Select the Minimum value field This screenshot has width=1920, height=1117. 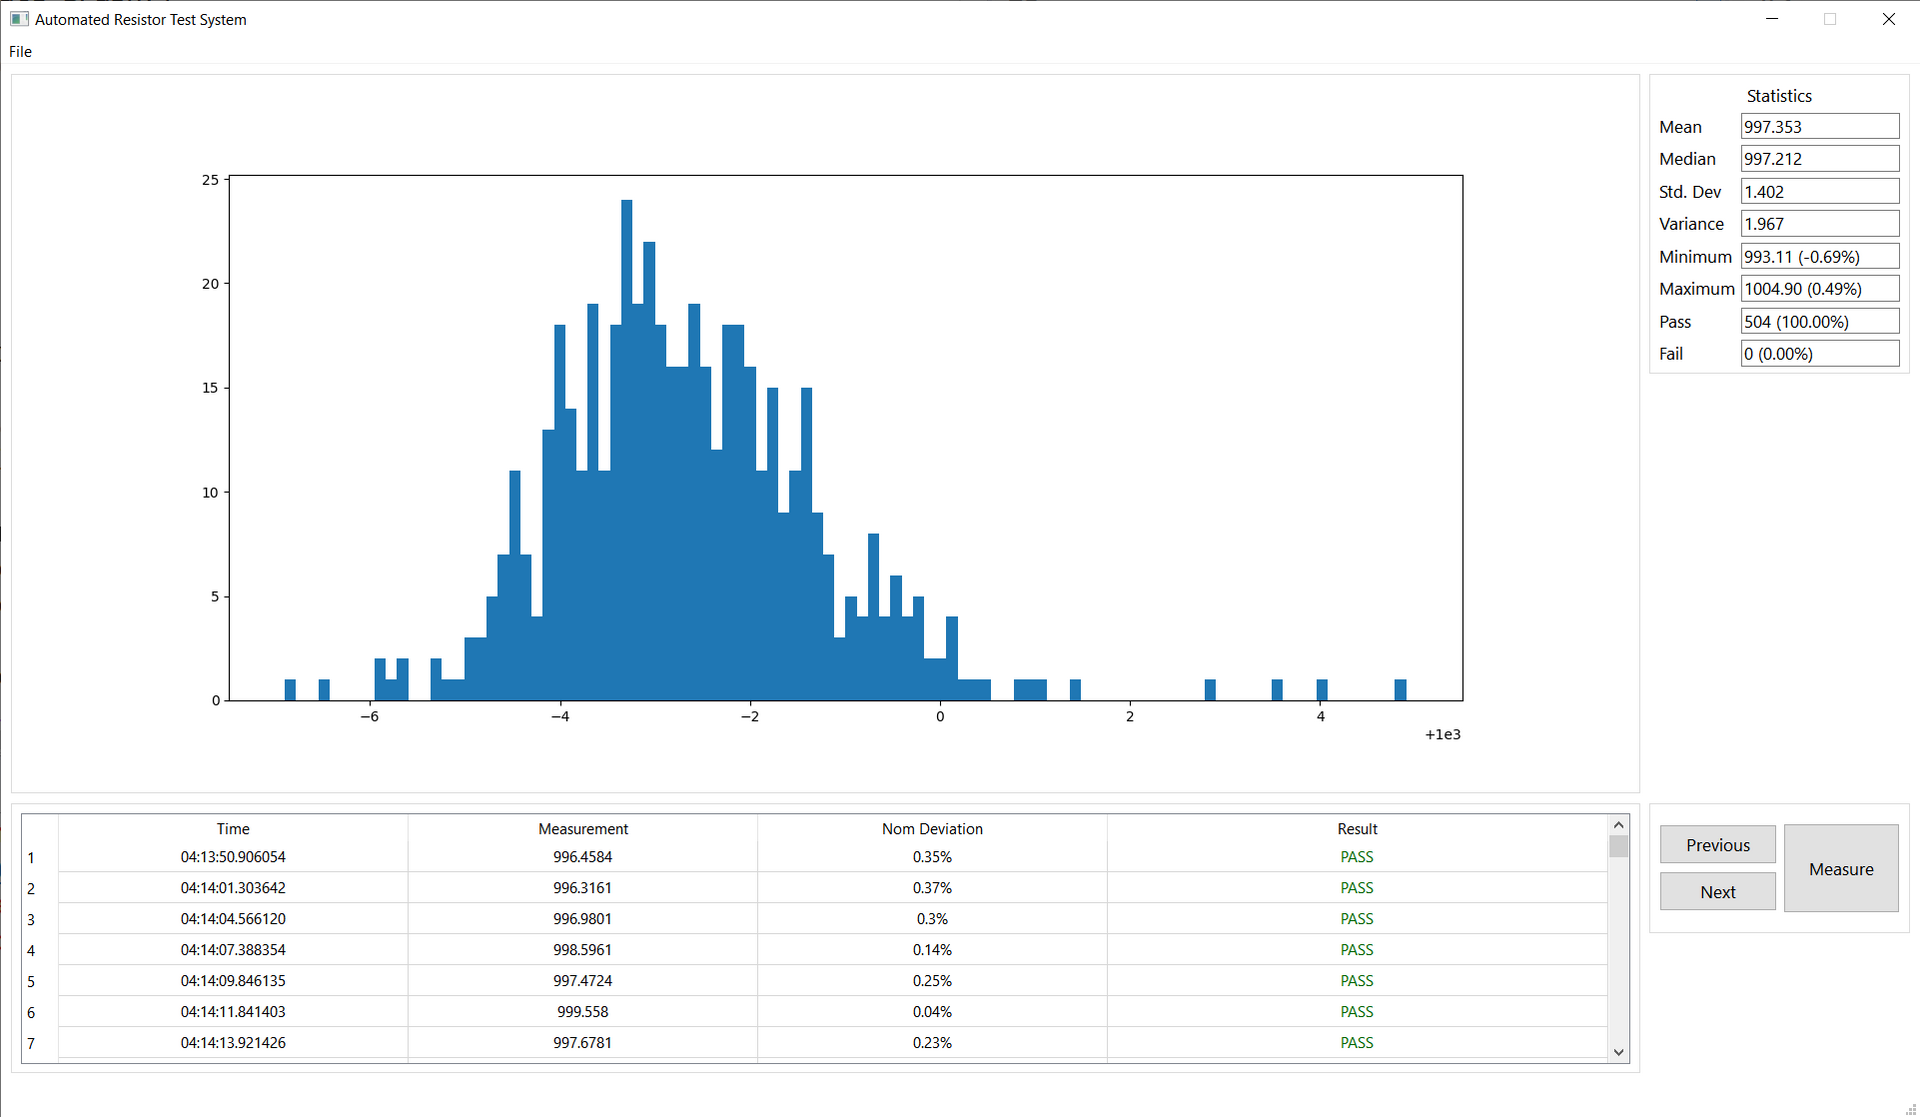tap(1819, 257)
